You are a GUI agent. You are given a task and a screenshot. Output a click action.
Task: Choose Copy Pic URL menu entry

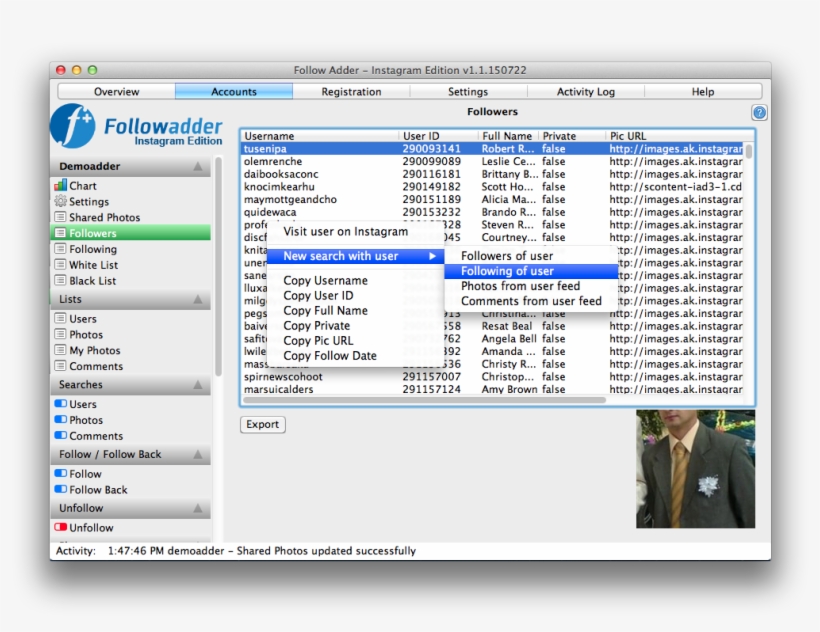[355, 341]
